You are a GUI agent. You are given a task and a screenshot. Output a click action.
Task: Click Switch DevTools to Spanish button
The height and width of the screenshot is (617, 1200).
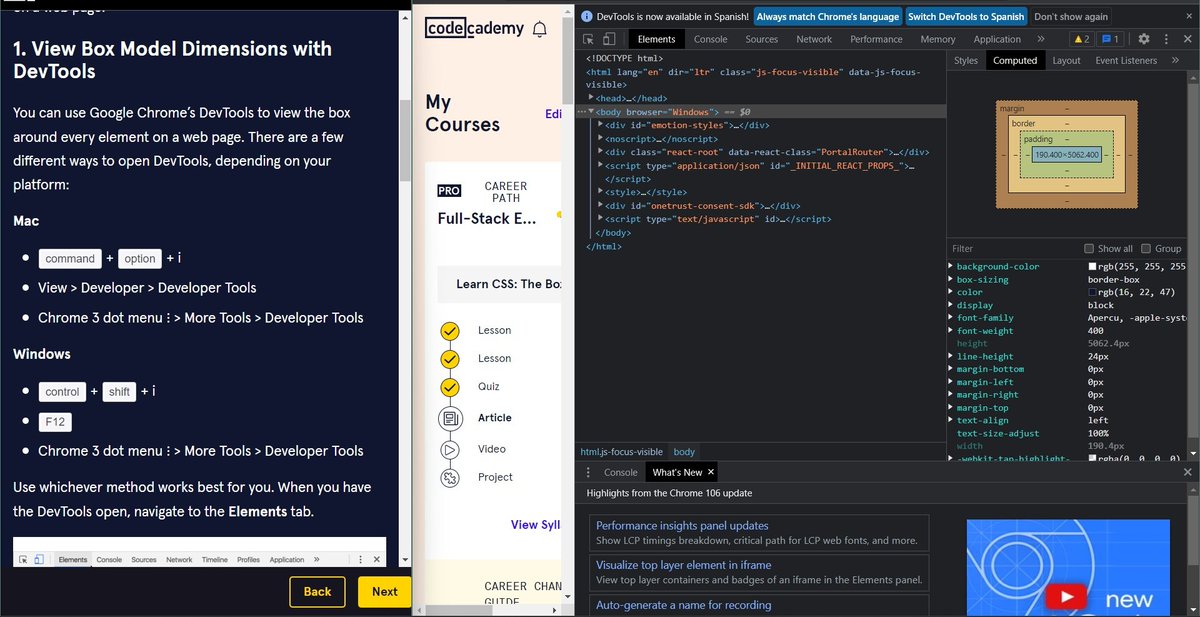click(966, 16)
